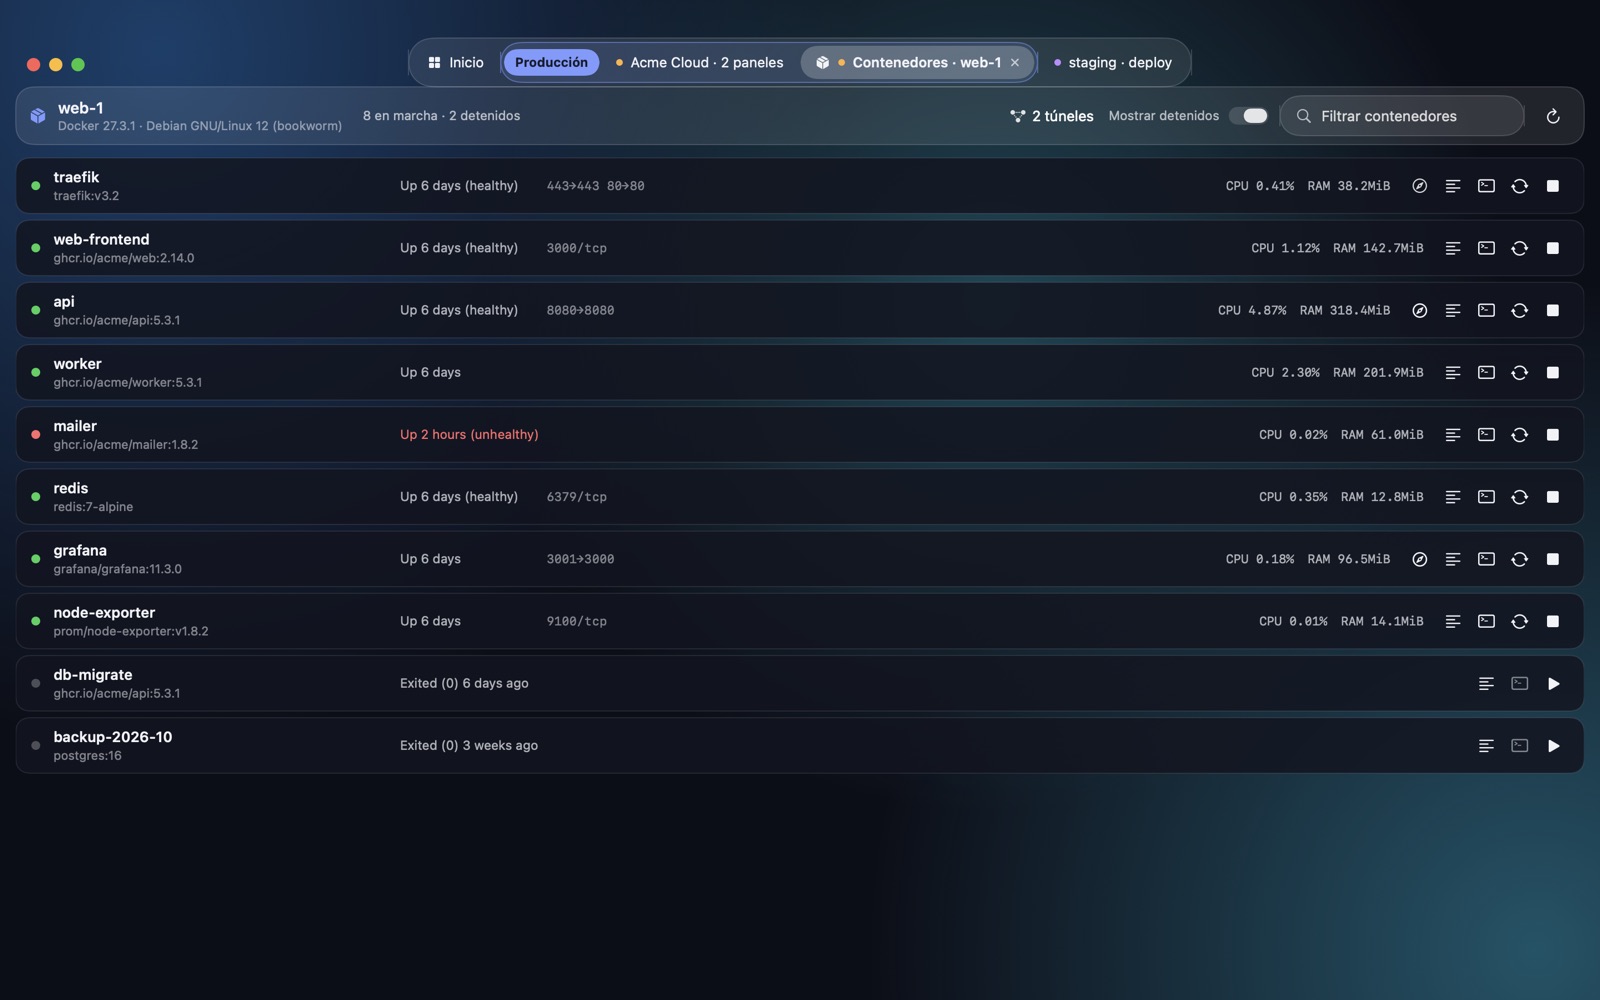Screen dimensions: 1600x1000
Task: View logs for the traefik container
Action: tap(1453, 186)
